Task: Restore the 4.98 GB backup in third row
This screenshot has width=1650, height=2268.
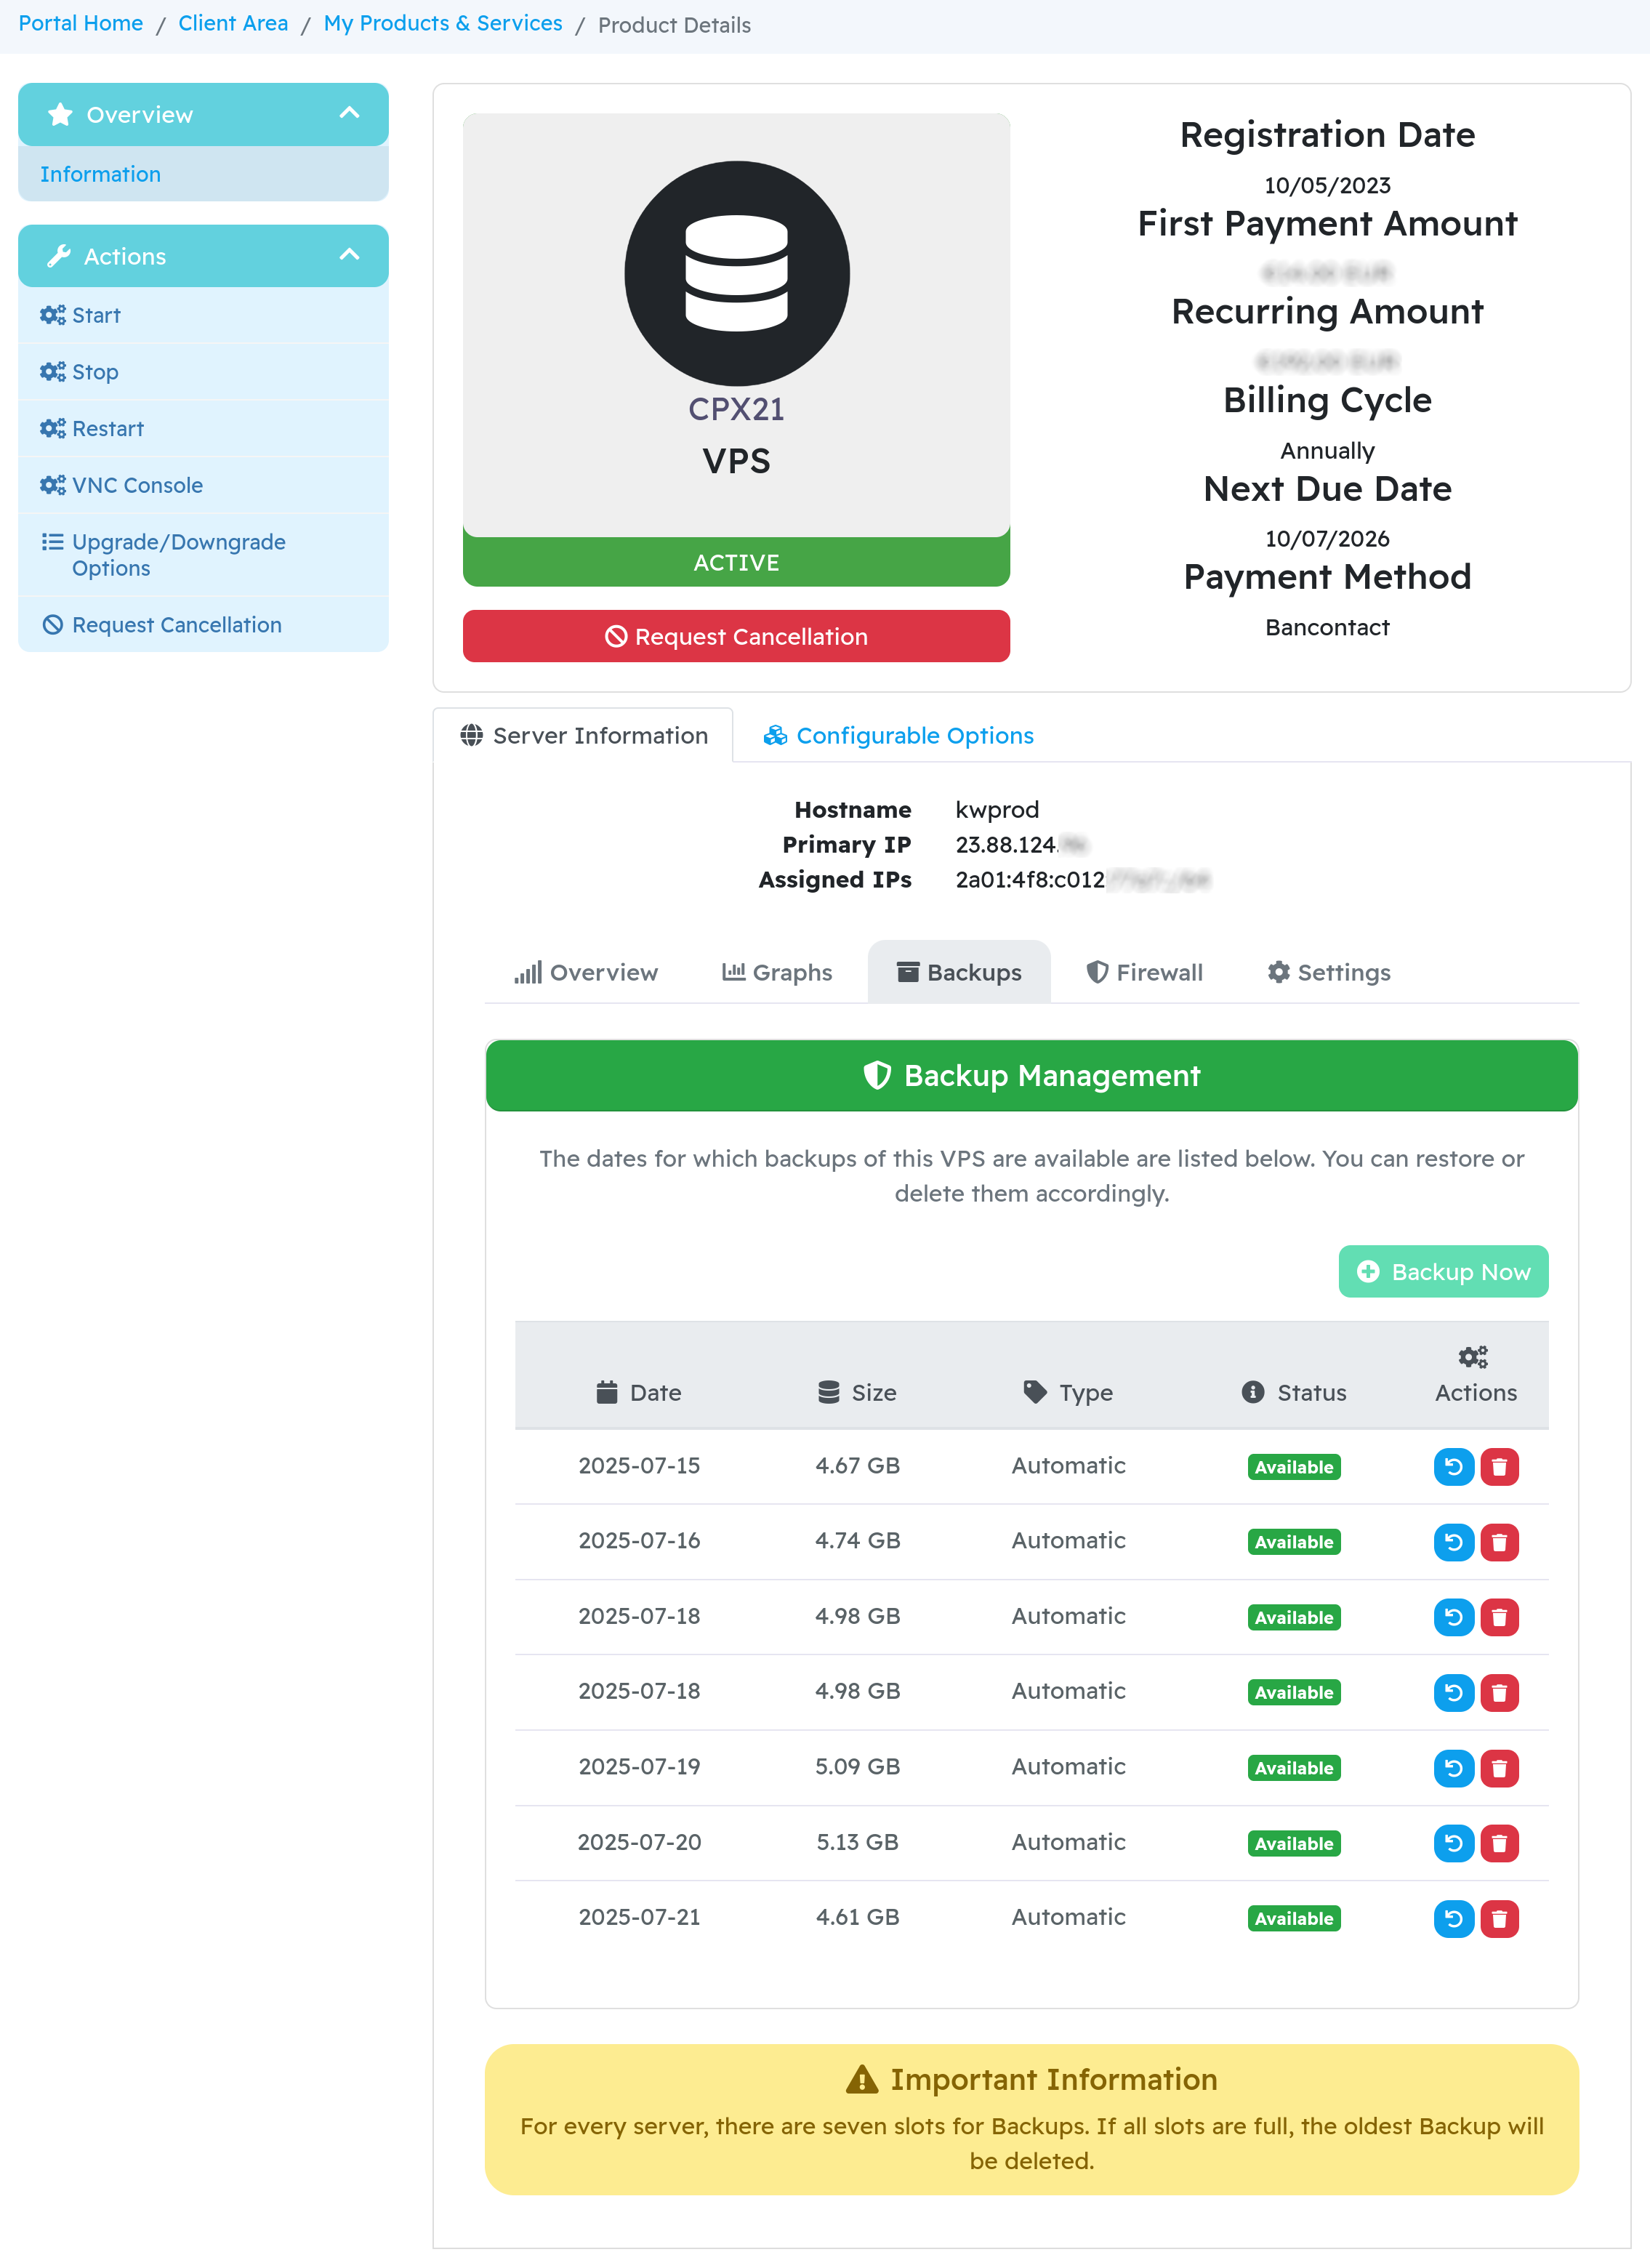Action: [x=1453, y=1616]
